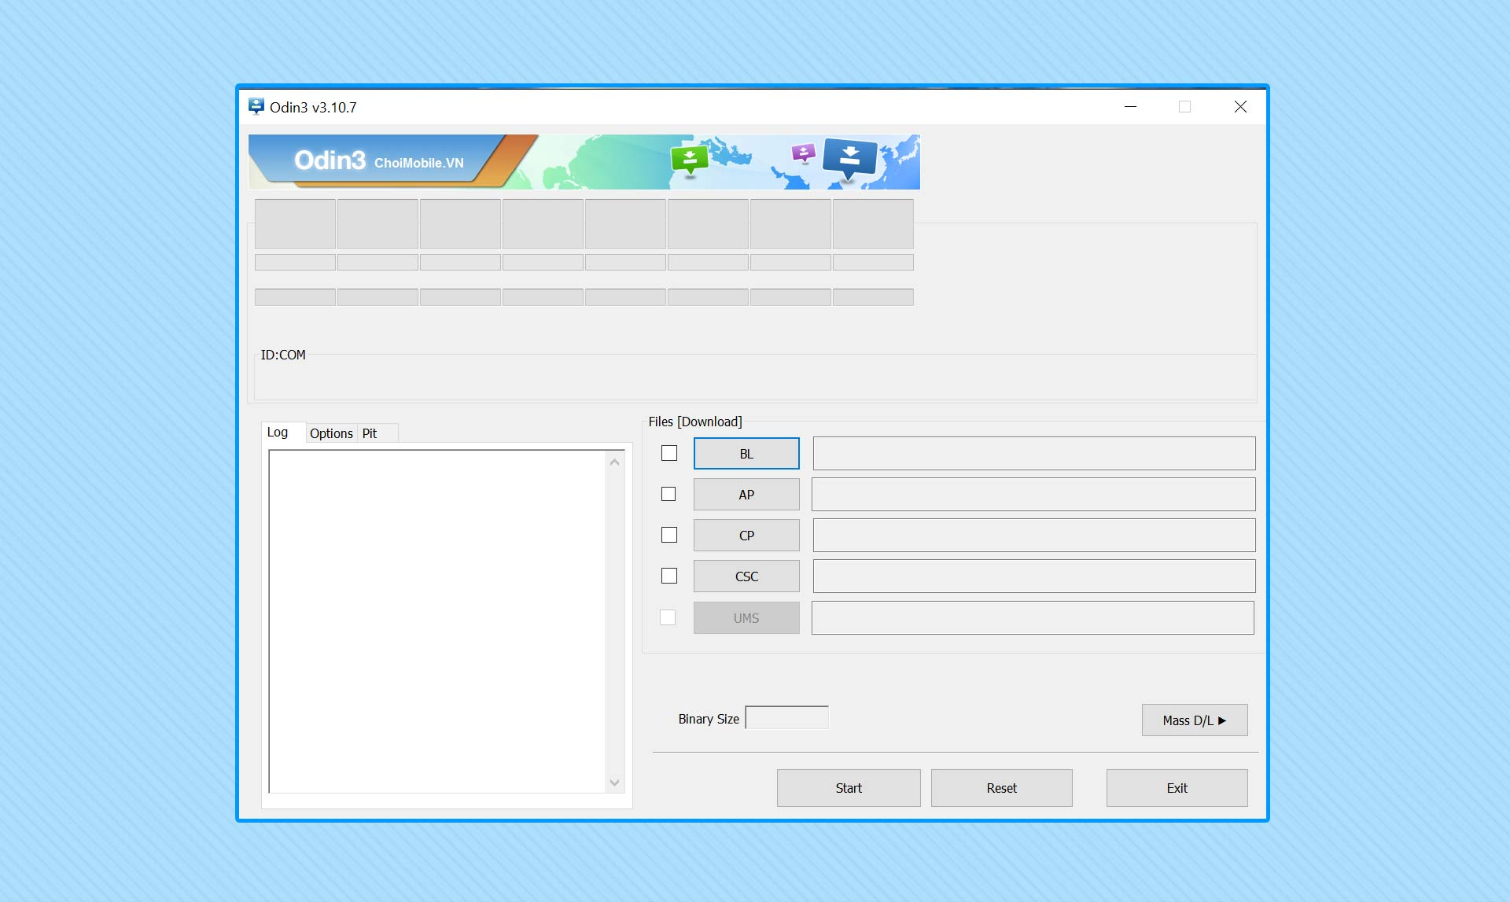Click the purple download icon in banner
Viewport: 1510px width, 902px height.
[803, 153]
